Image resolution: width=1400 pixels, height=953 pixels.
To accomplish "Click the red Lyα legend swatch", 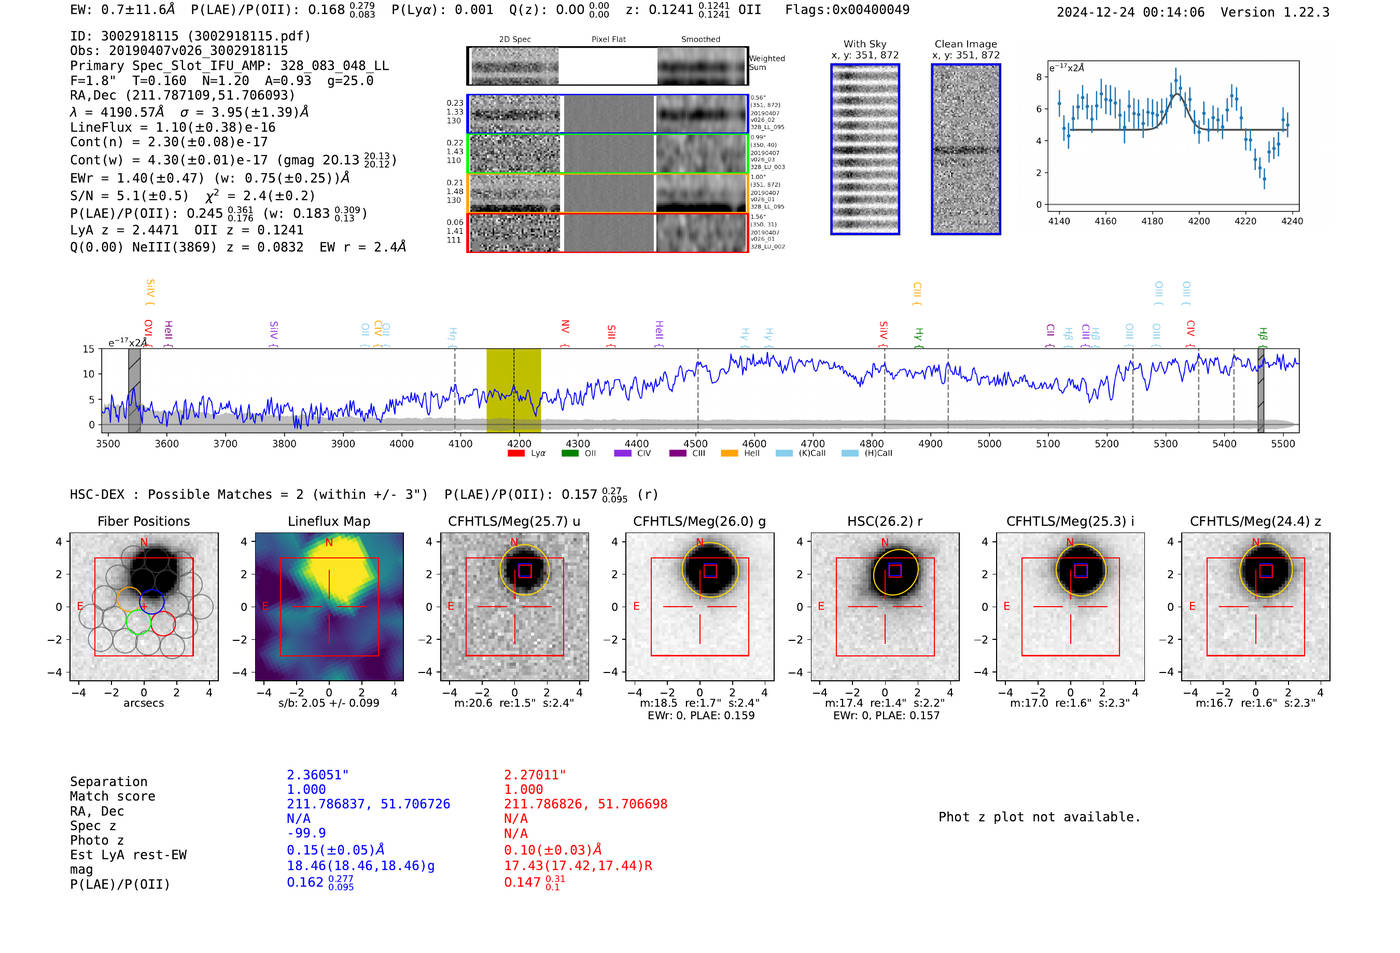I will click(516, 454).
